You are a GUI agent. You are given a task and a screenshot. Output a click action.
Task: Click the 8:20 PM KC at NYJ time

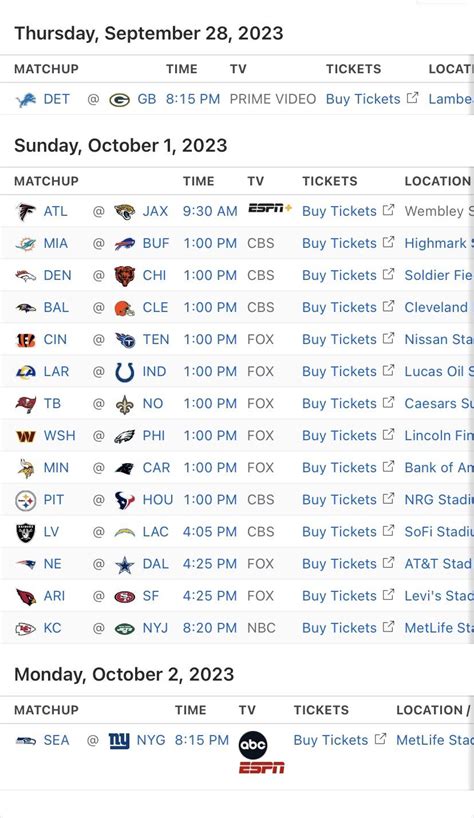pos(210,628)
